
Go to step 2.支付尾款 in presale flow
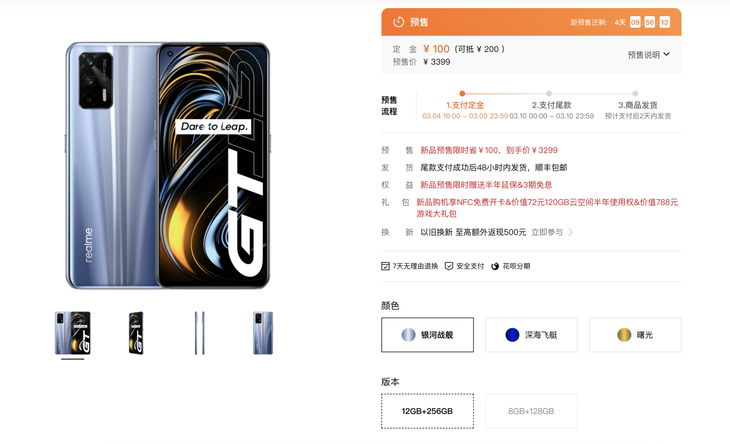coord(551,105)
